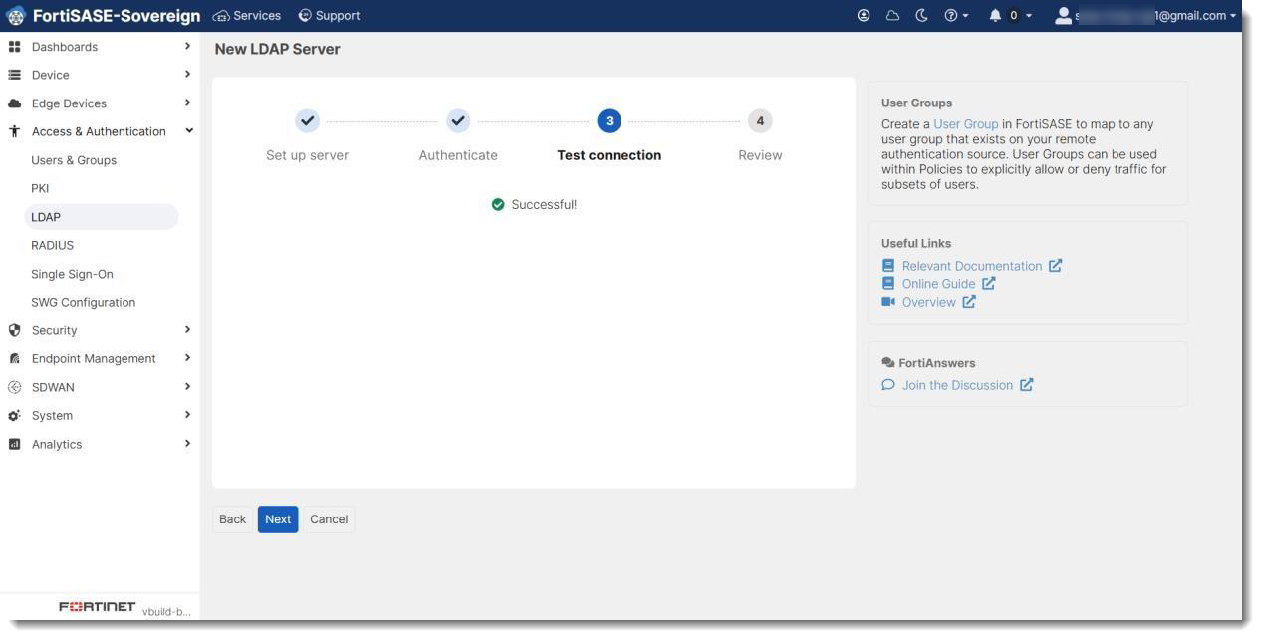1261x639 pixels.
Task: Click the Fortinet logo at the sidebar bottom
Action: point(97,607)
